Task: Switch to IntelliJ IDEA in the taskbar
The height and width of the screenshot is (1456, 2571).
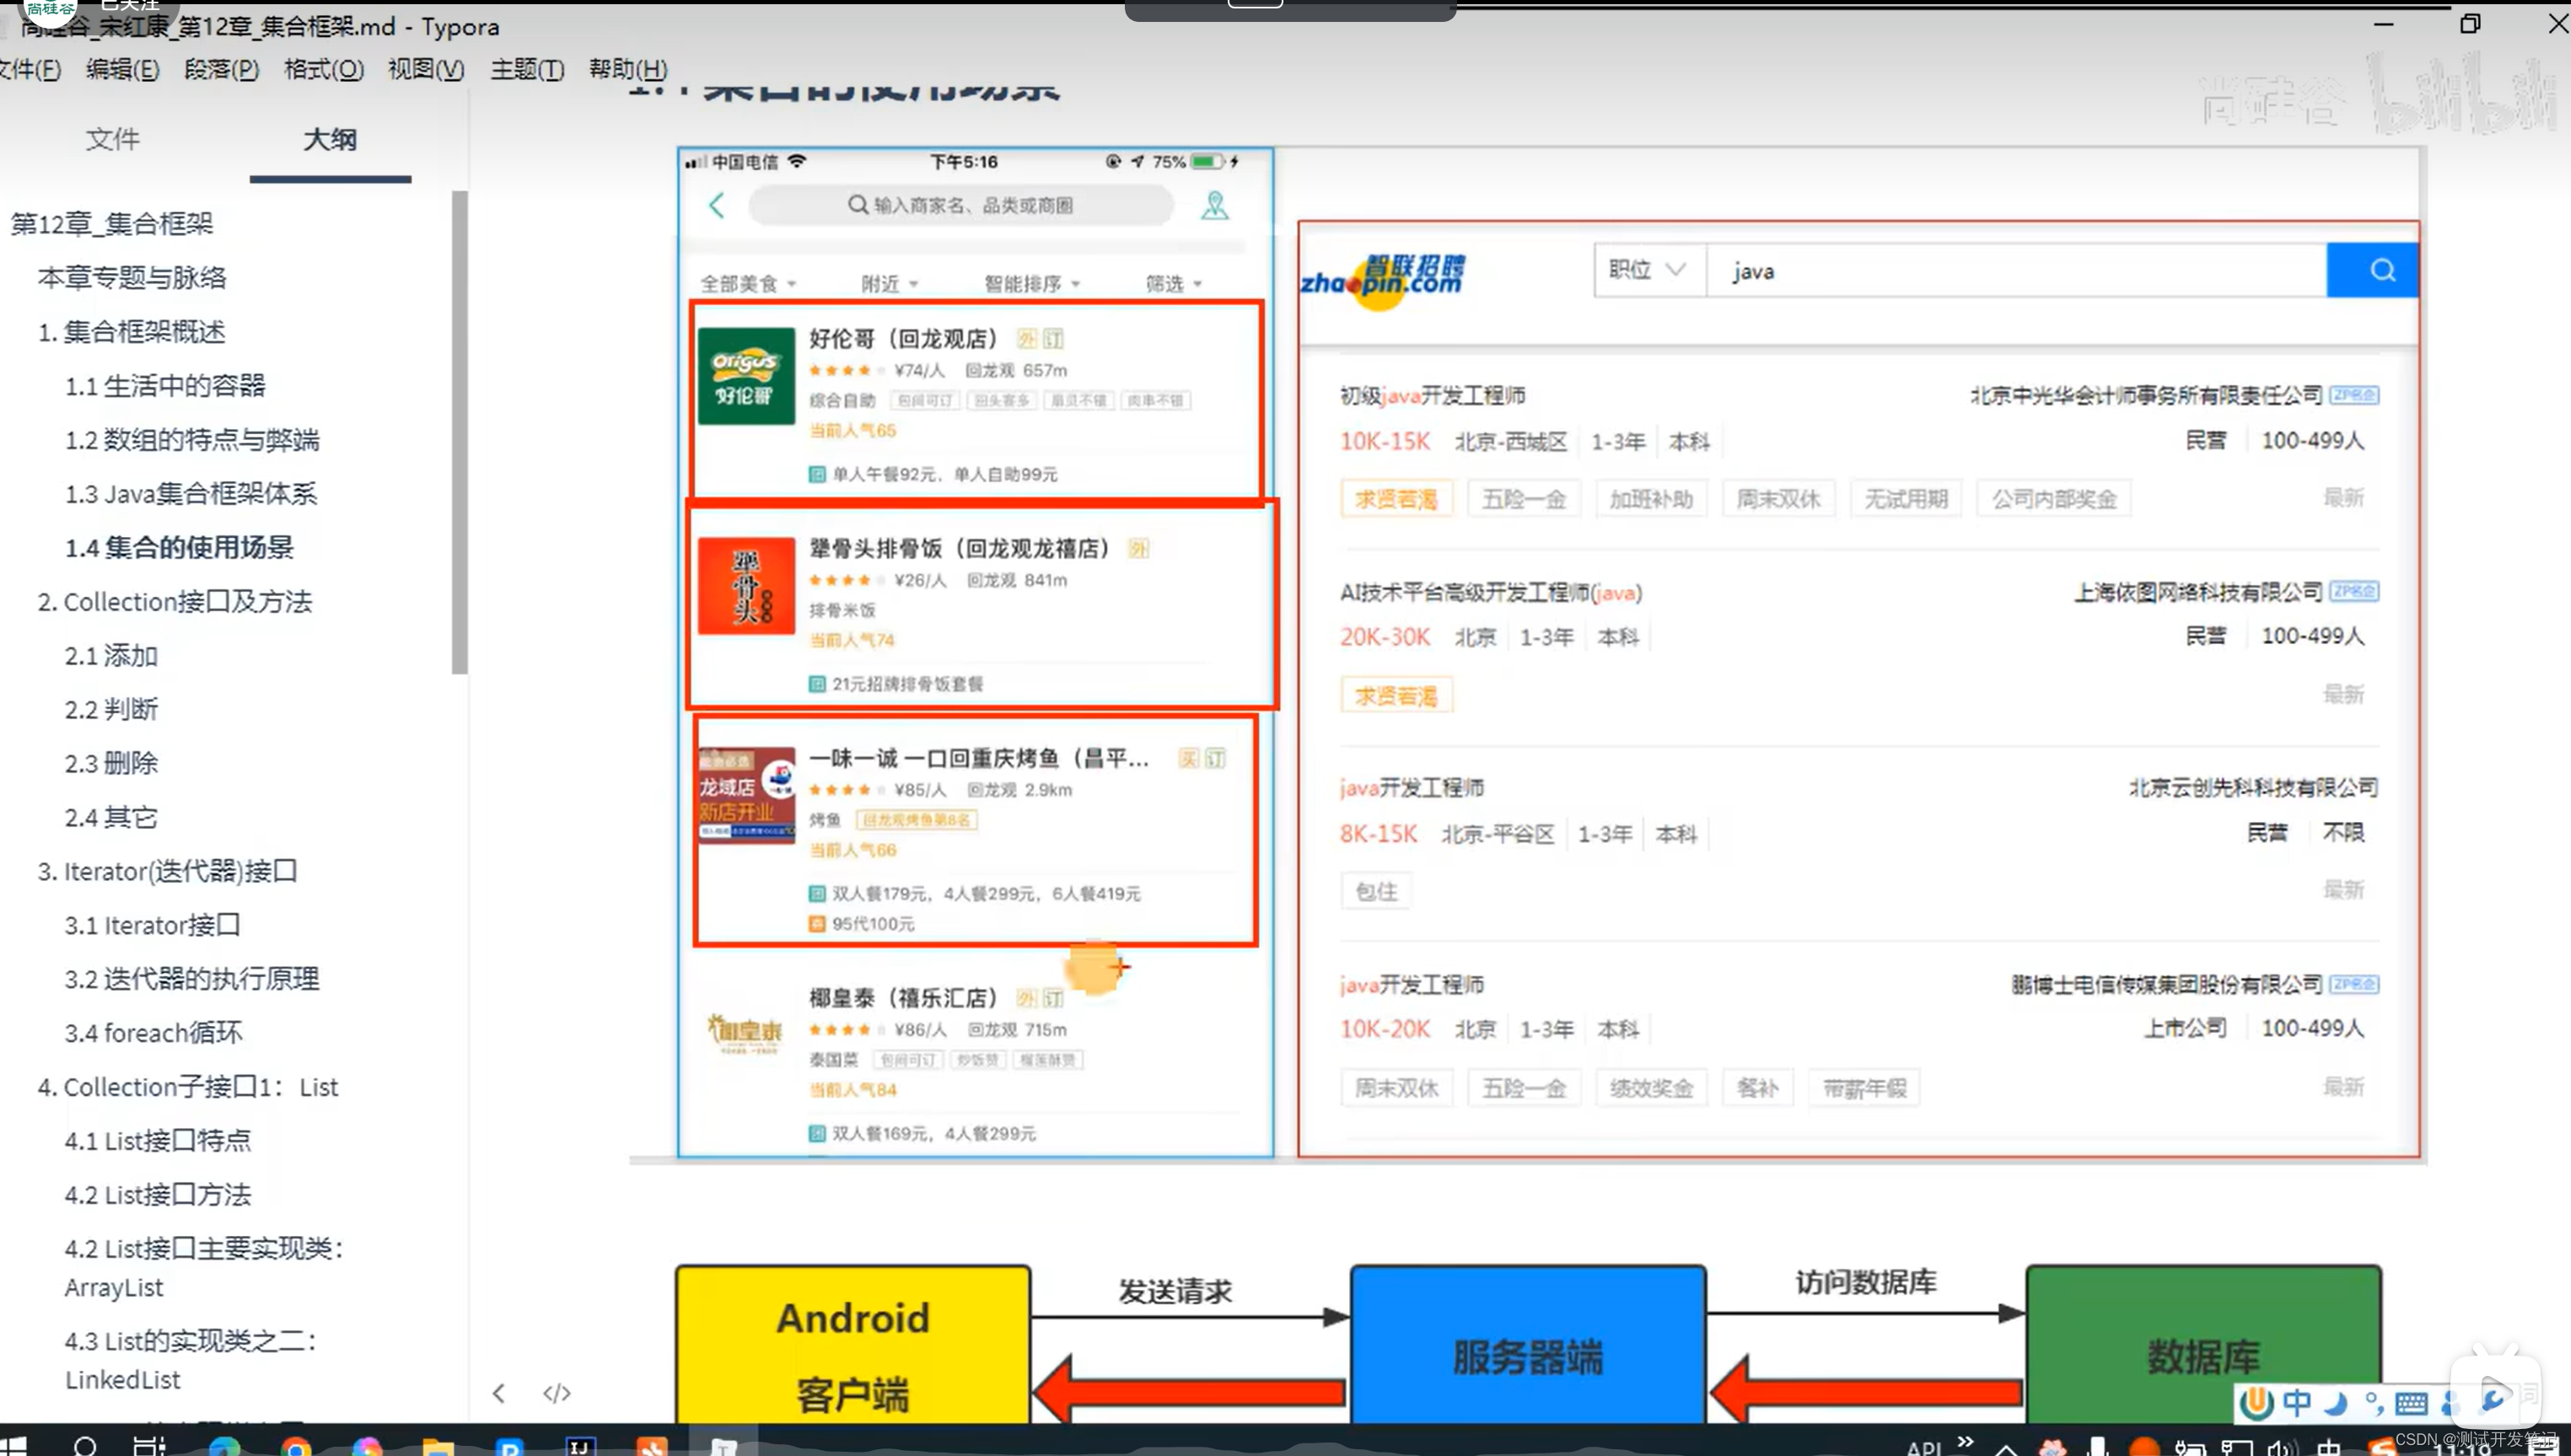Action: 580,1446
